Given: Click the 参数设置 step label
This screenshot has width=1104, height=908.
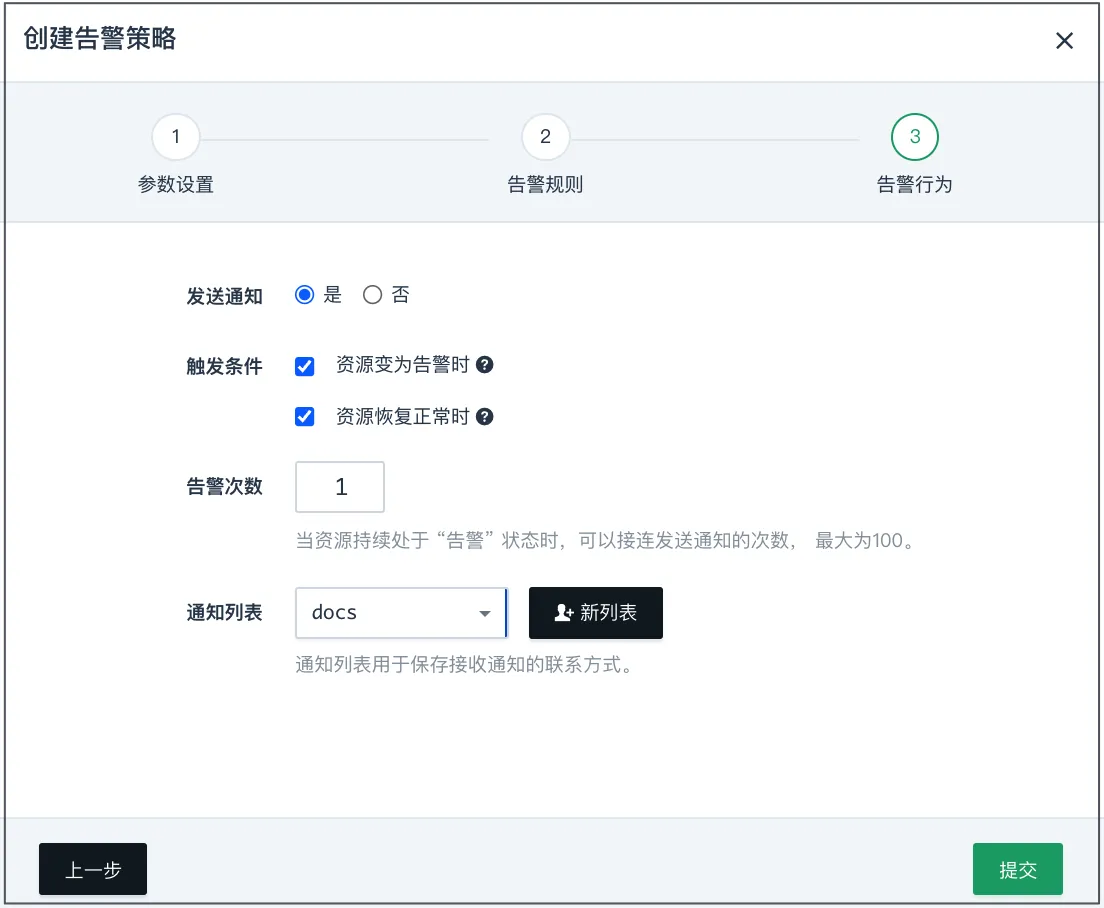Looking at the screenshot, I should coord(176,184).
